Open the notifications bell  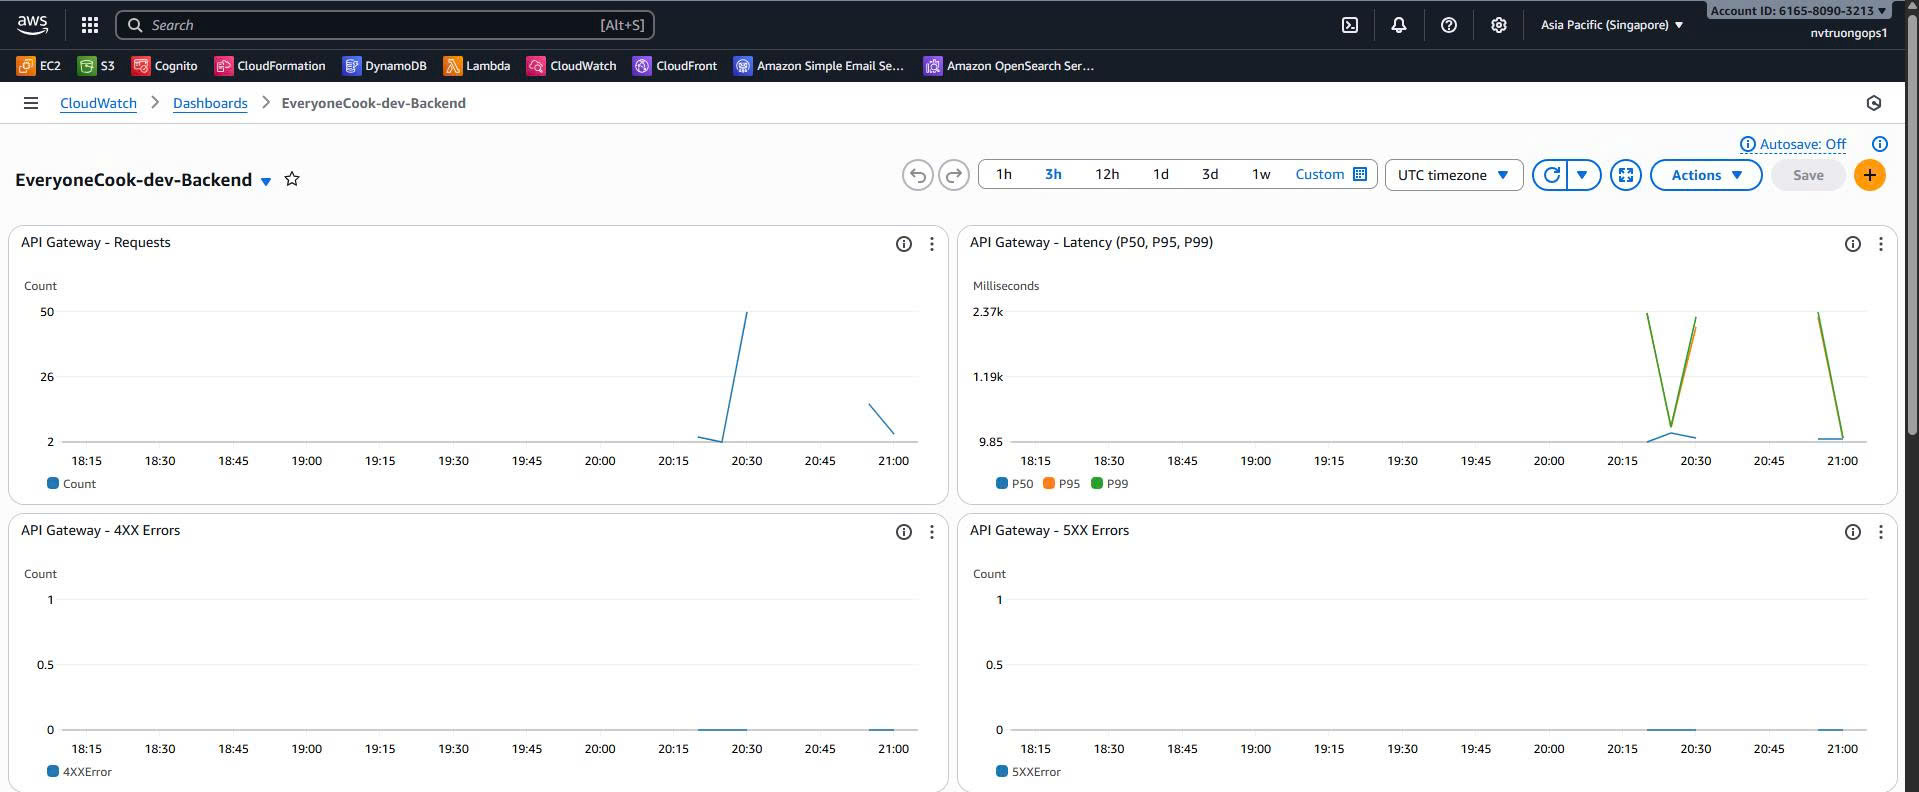click(x=1399, y=25)
